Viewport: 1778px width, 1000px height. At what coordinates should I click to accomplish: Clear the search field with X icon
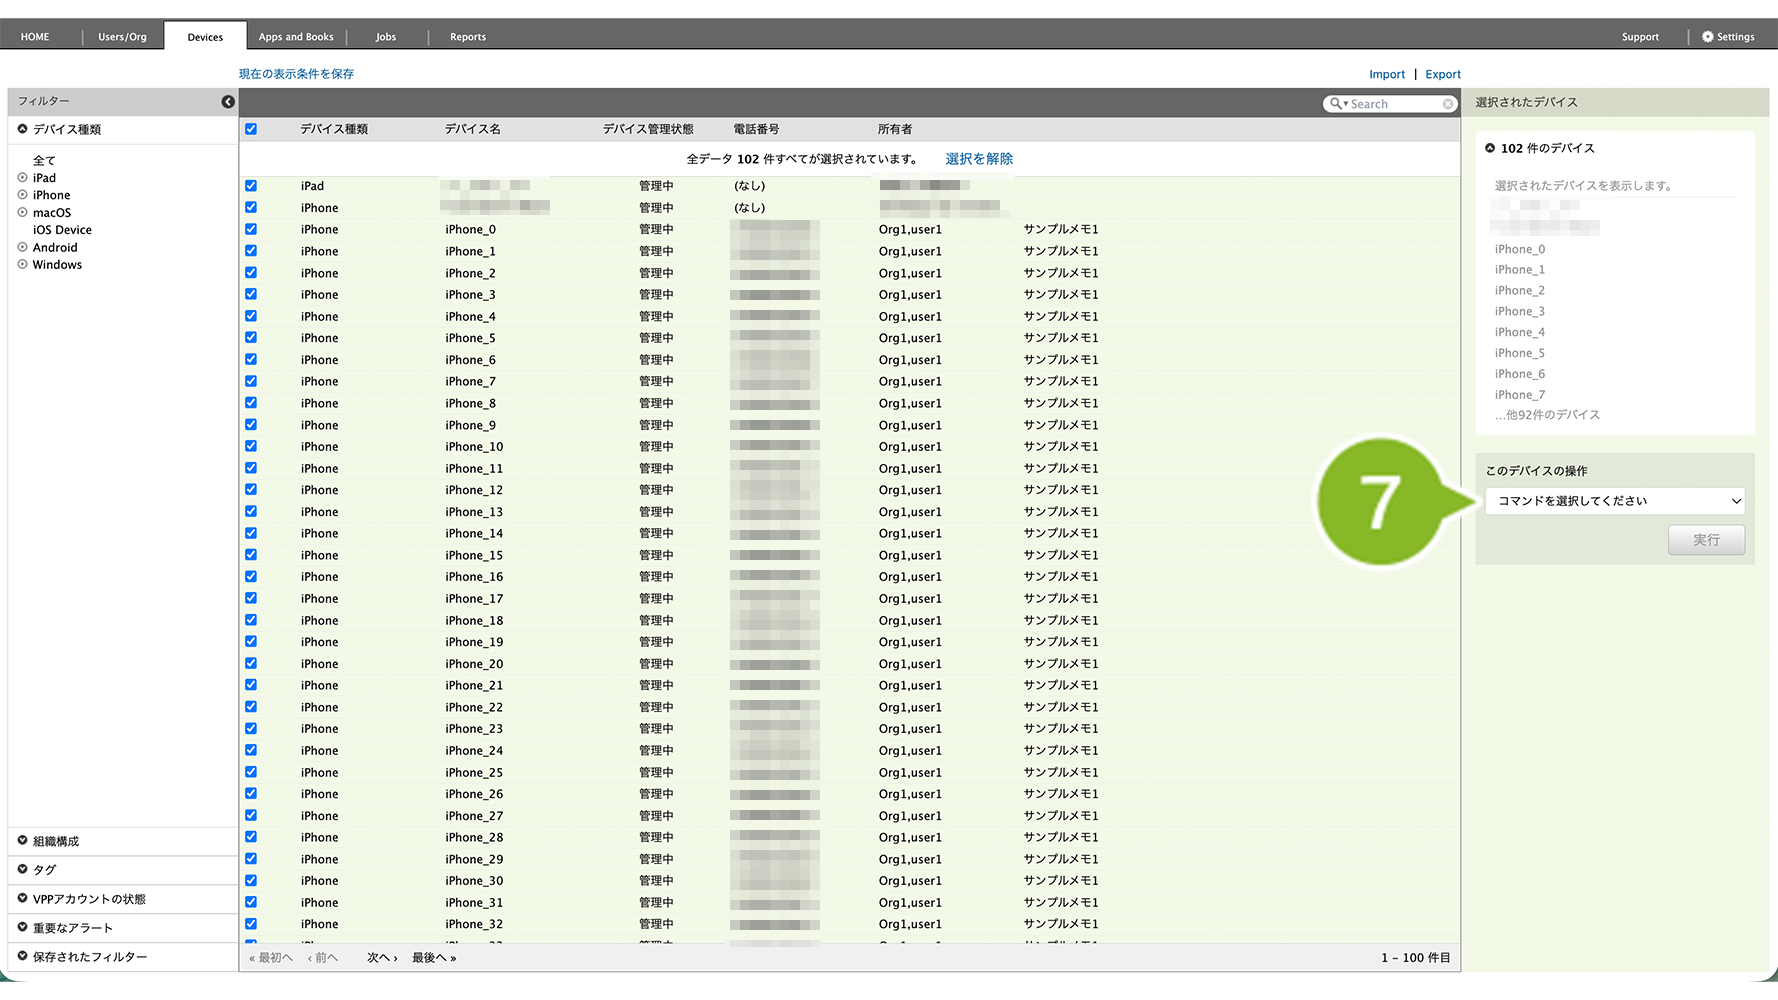1447,104
